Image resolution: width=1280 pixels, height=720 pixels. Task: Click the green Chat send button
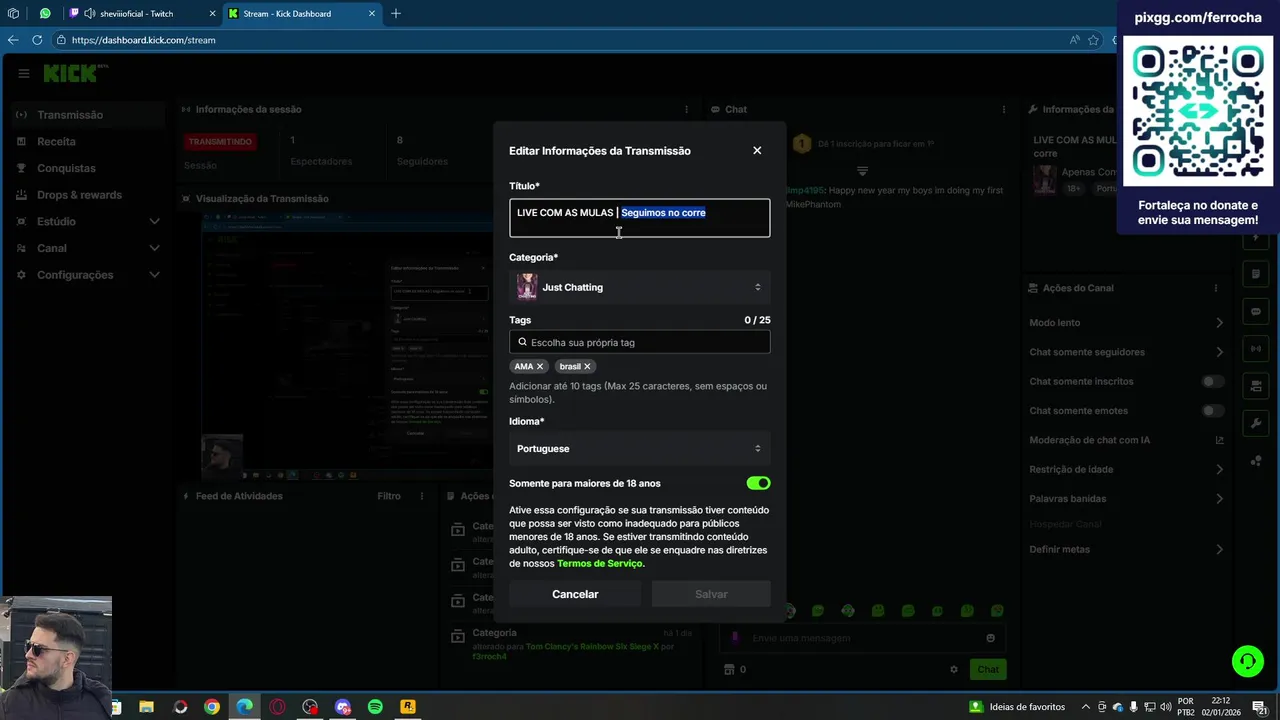click(x=988, y=669)
